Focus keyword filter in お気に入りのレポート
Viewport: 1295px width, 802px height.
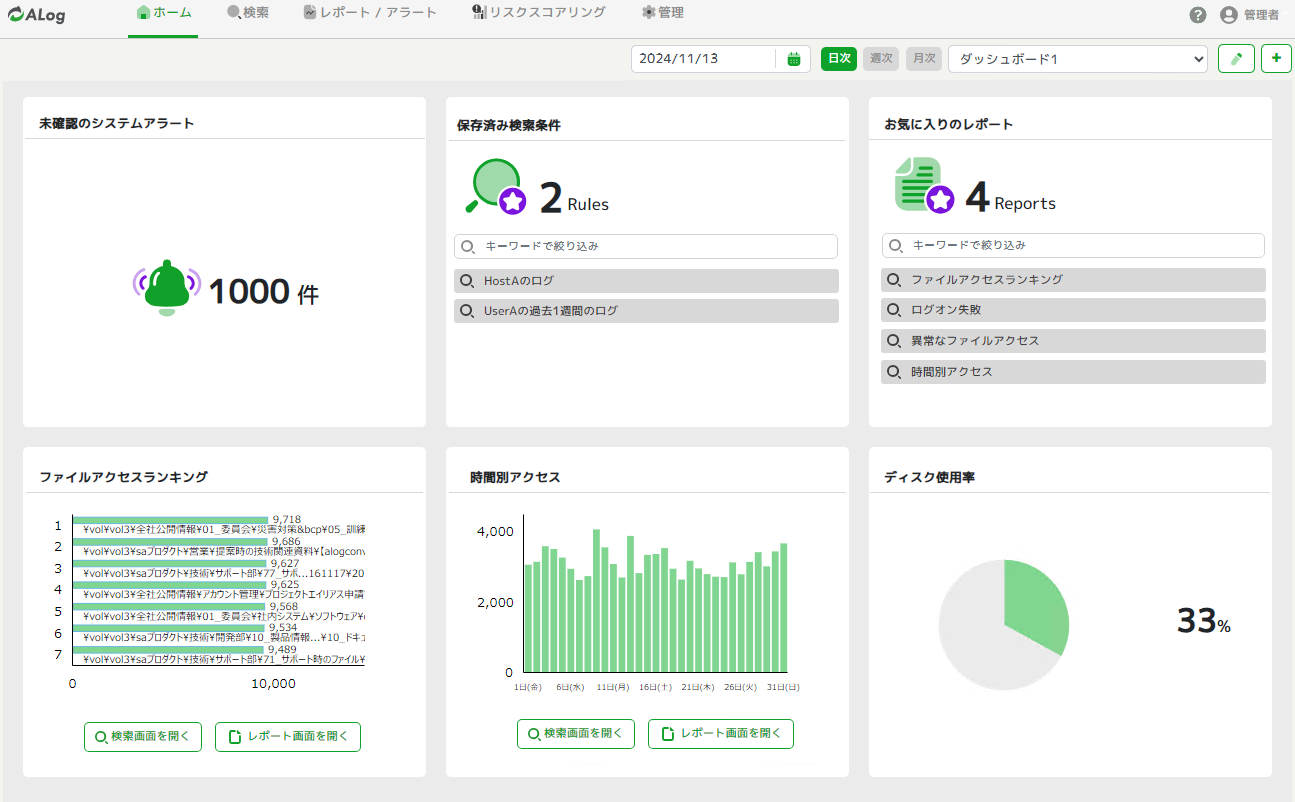tap(1073, 245)
